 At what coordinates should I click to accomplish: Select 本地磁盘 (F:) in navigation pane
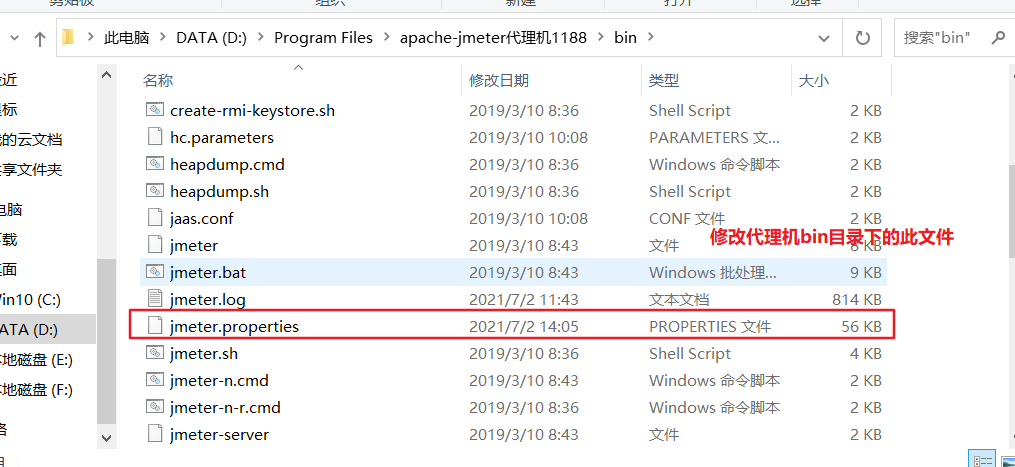pyautogui.click(x=36, y=390)
